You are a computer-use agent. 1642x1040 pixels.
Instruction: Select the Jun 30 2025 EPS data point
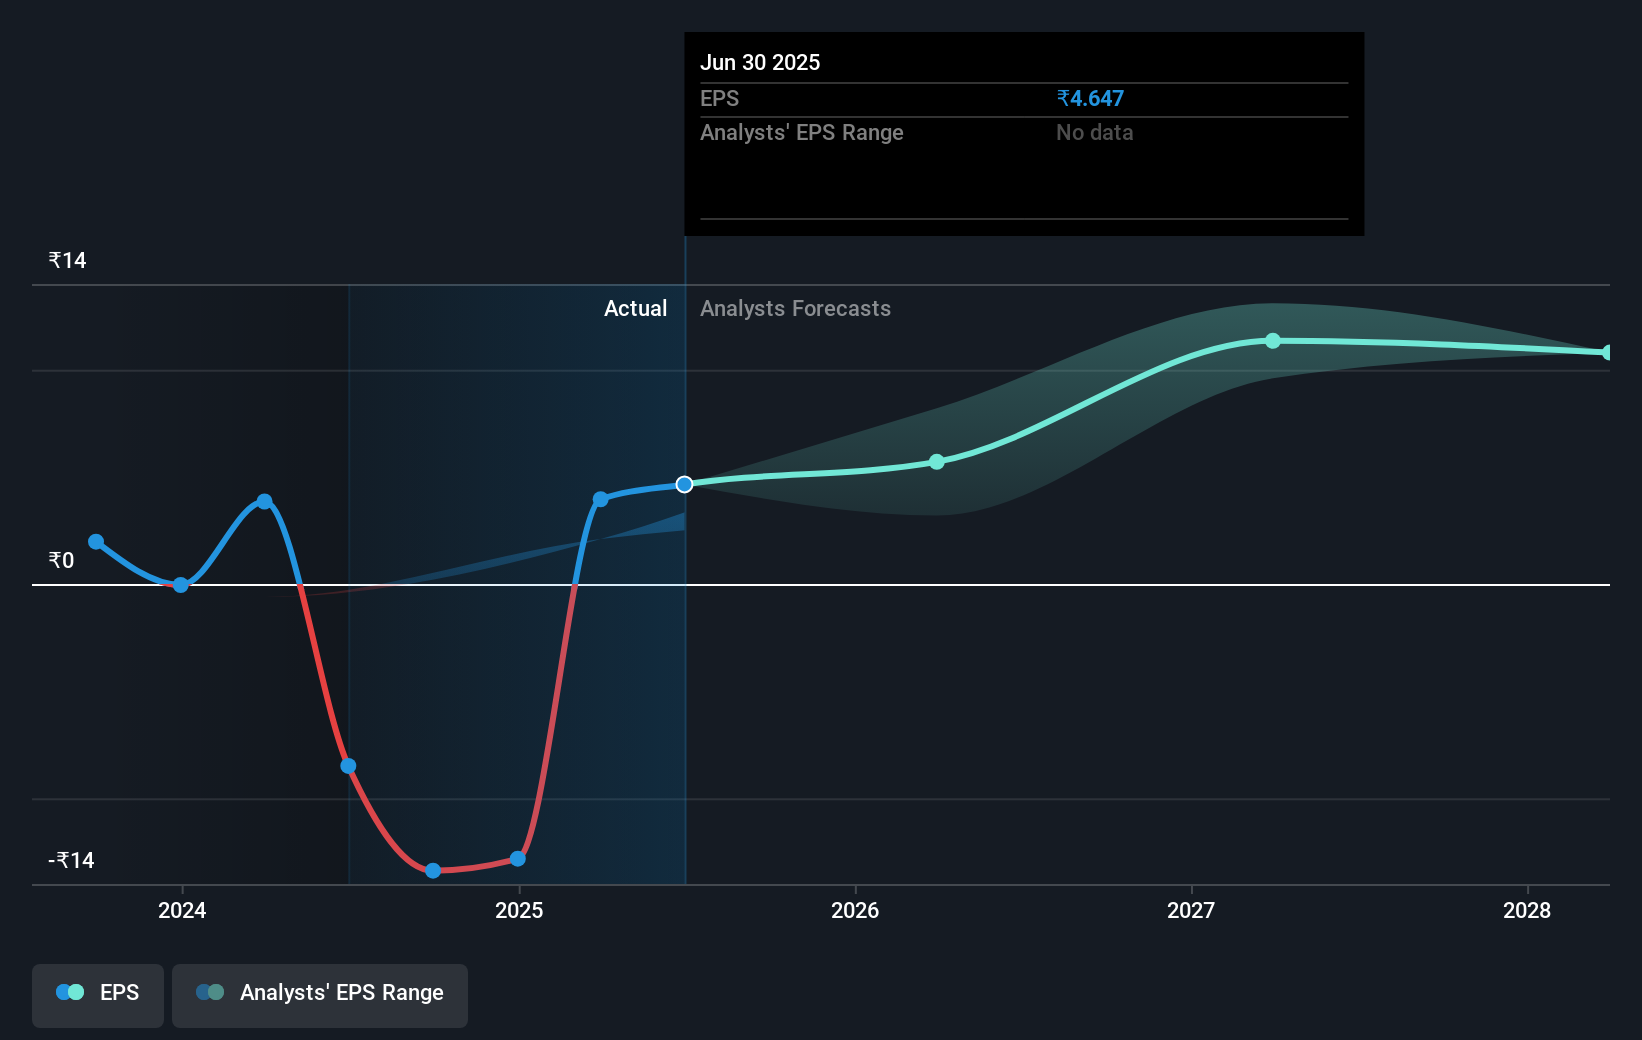point(684,484)
